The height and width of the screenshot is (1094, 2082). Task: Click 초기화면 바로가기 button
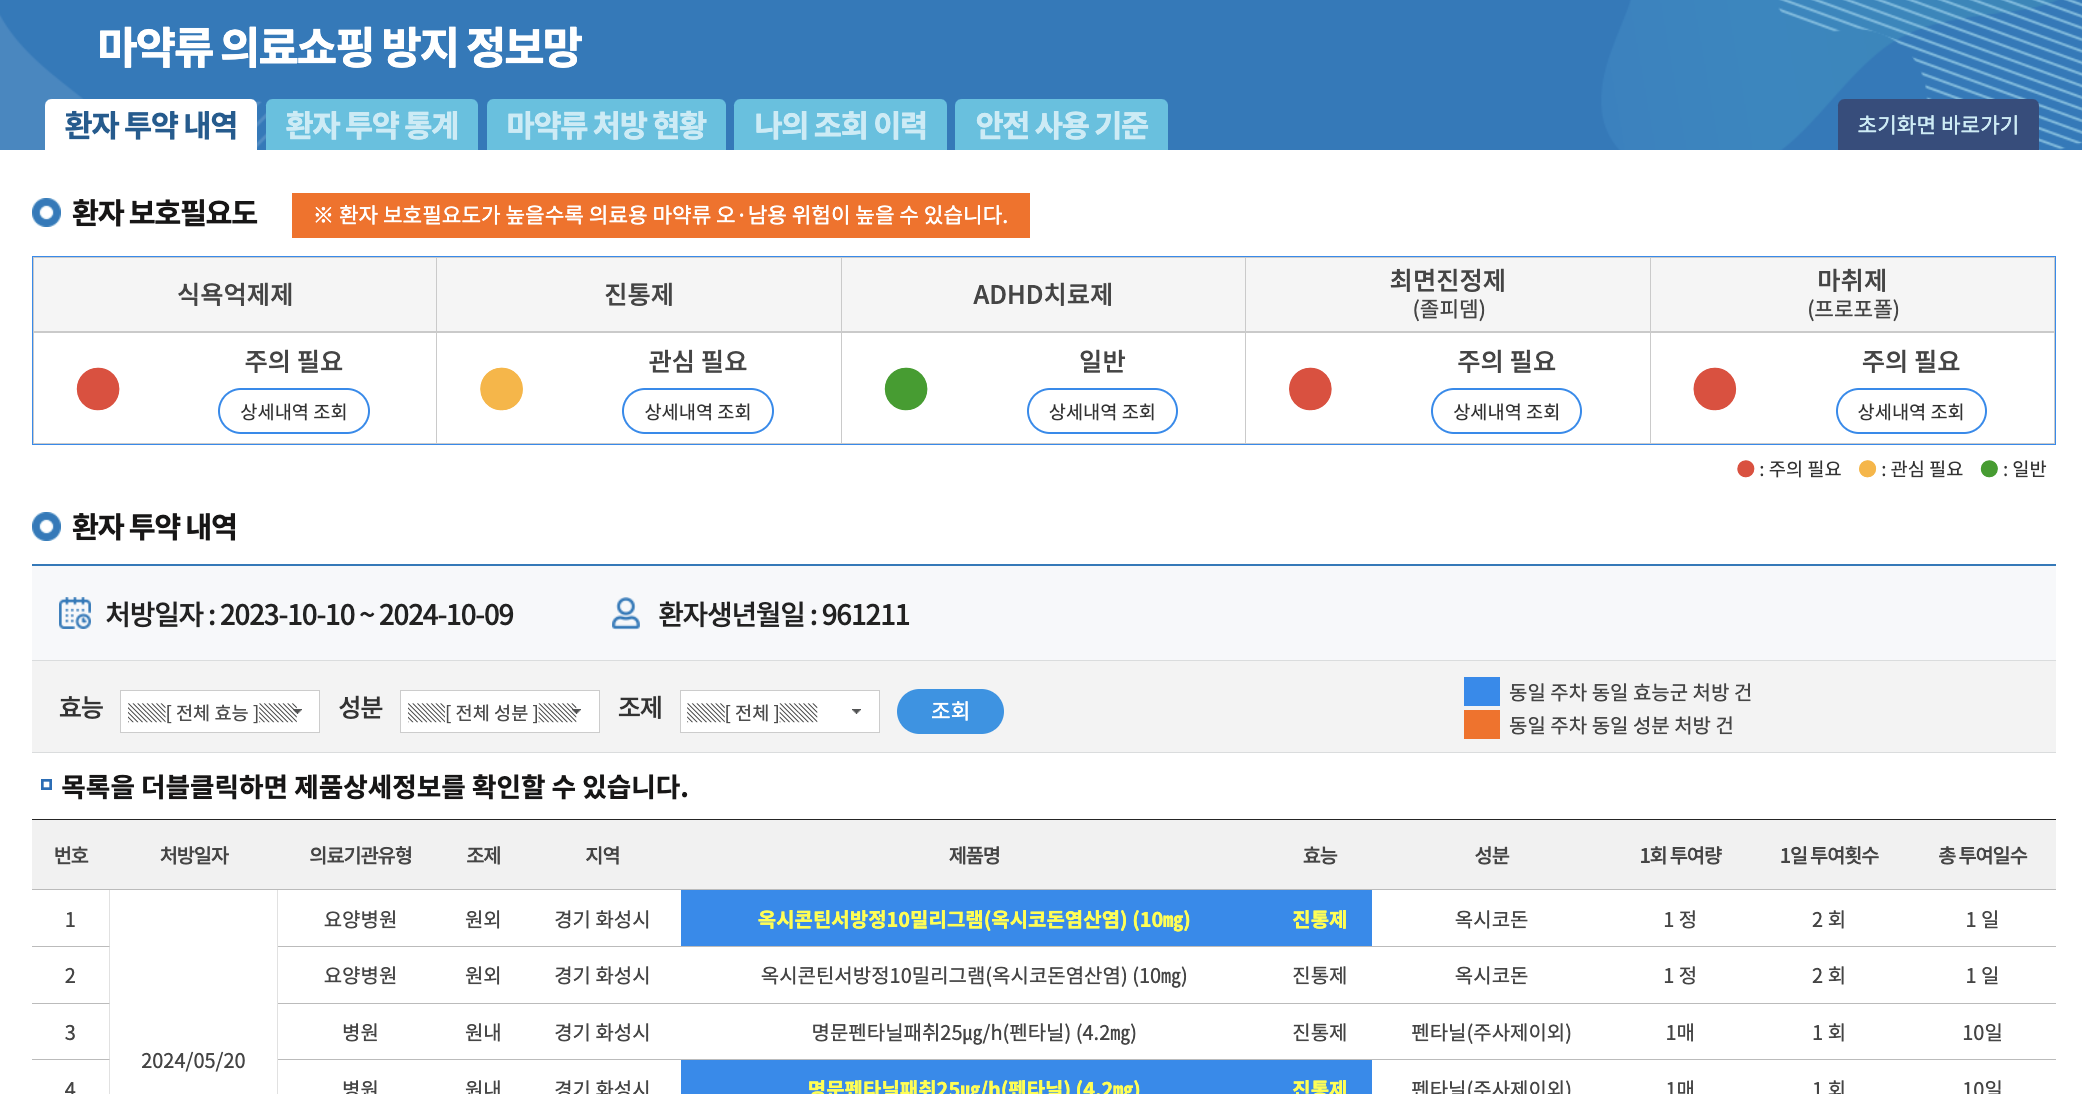click(x=1937, y=125)
